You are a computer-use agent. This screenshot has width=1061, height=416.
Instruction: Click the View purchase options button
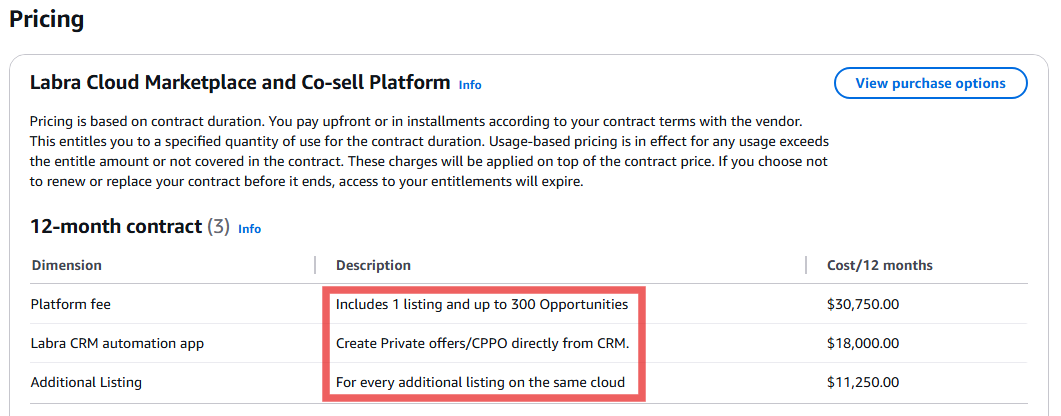click(x=930, y=83)
